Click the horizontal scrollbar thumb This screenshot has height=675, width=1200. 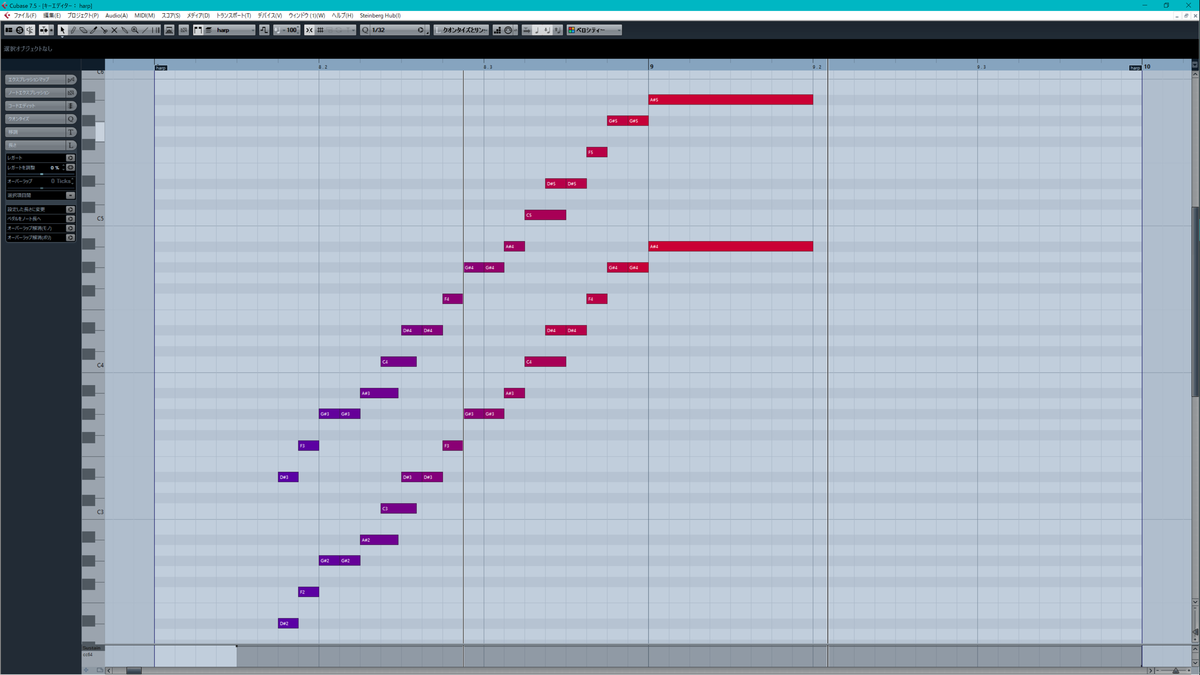pyautogui.click(x=133, y=670)
